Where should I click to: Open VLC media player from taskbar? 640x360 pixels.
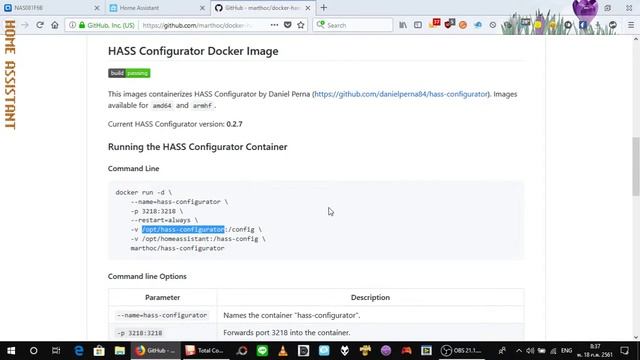click(283, 351)
